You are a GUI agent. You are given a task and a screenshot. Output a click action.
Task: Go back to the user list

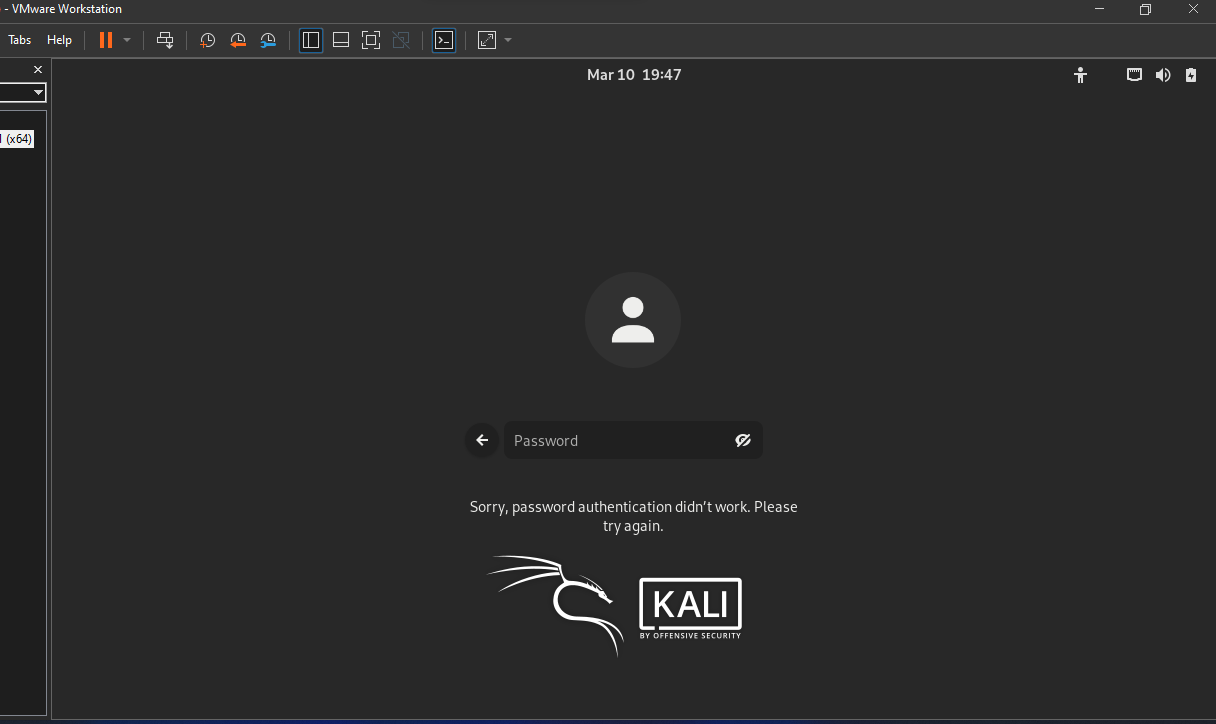[482, 440]
